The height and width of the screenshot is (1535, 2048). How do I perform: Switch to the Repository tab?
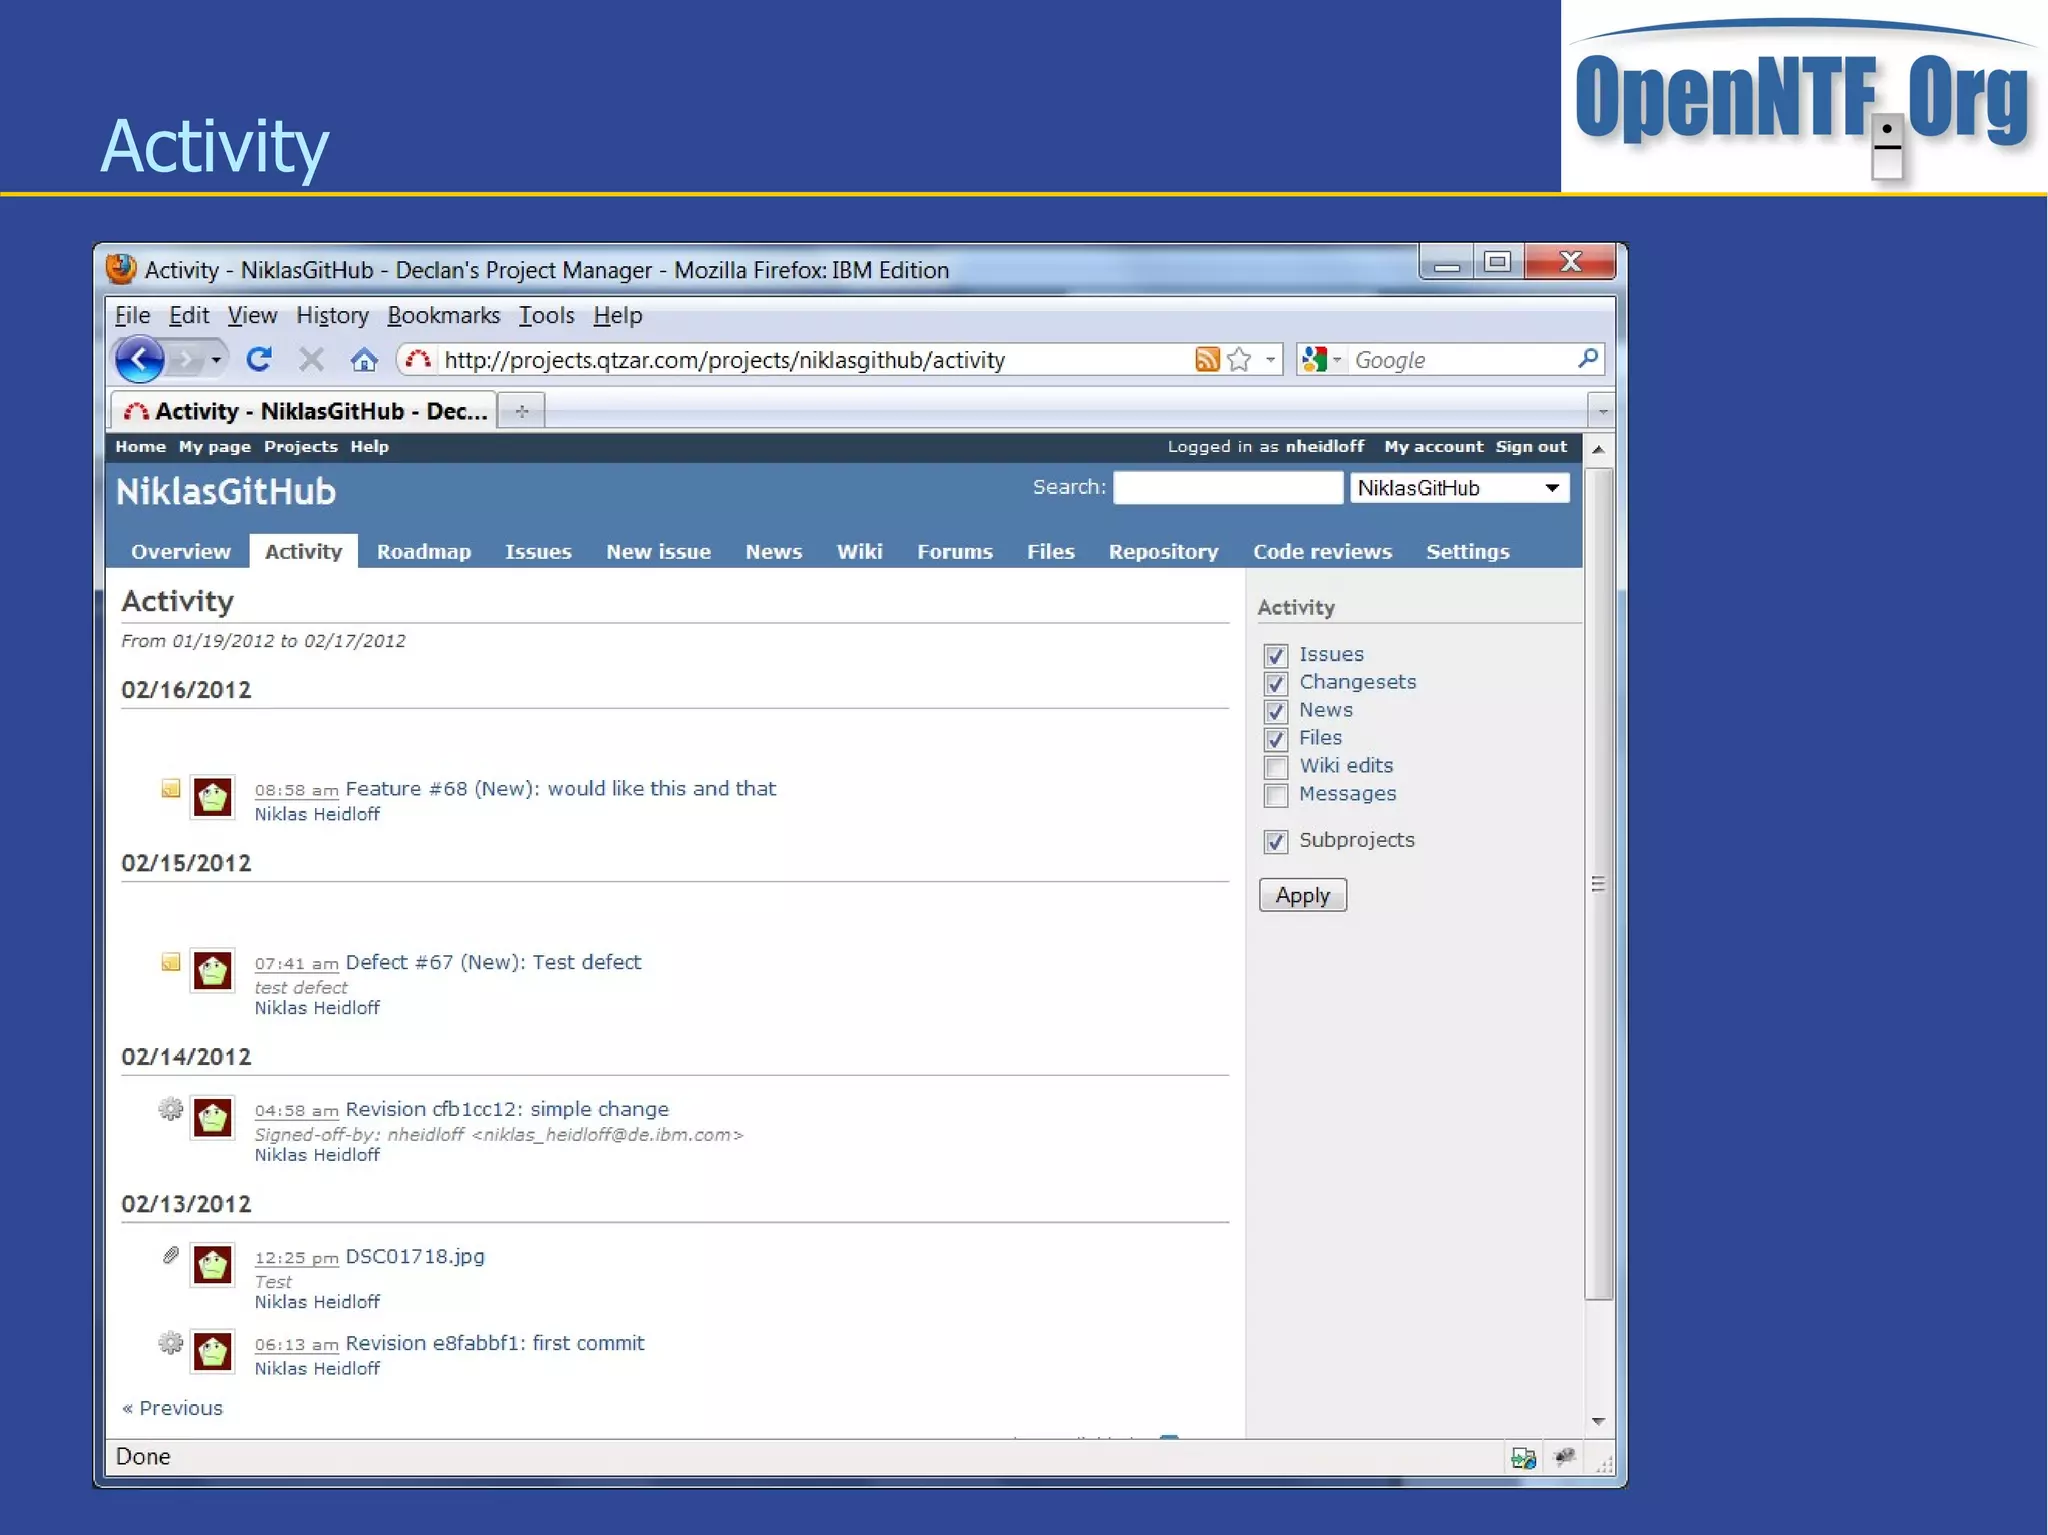click(1163, 552)
